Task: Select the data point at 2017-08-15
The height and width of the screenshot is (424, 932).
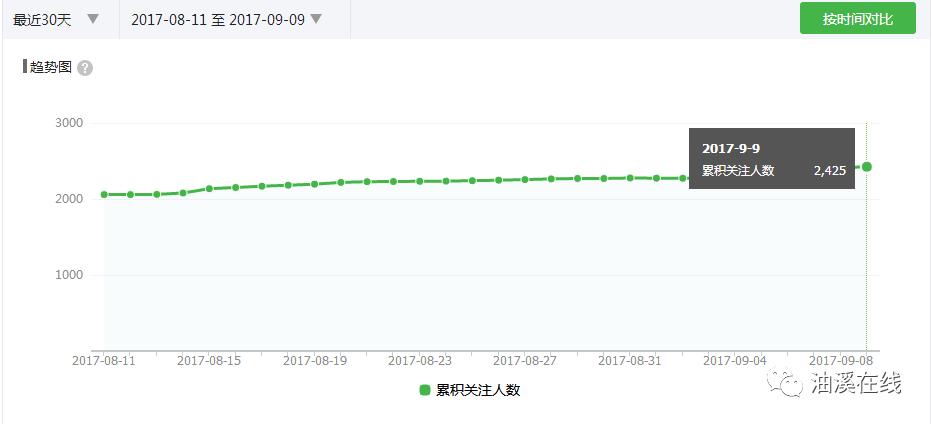Action: point(209,189)
